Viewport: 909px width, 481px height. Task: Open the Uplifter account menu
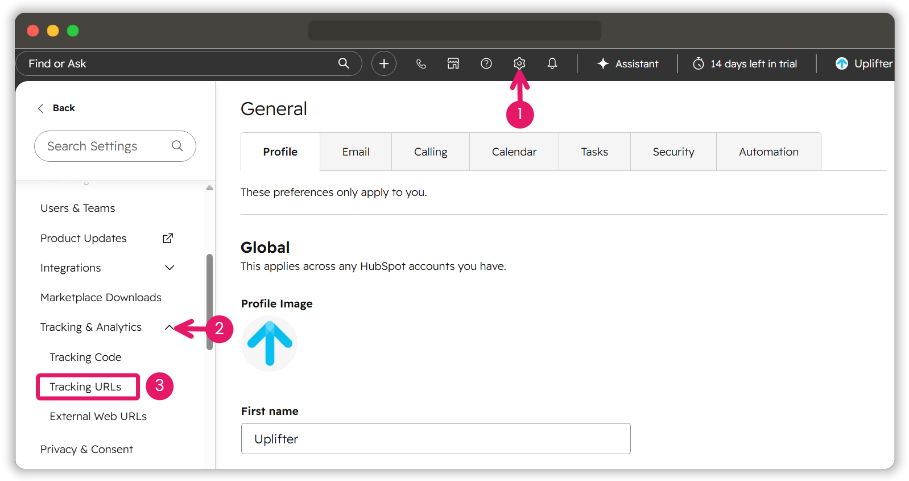tap(863, 64)
